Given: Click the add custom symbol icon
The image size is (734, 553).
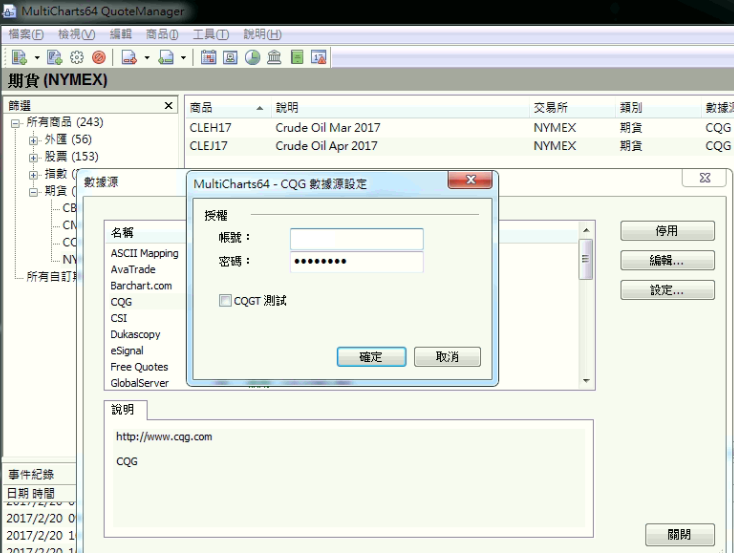Looking at the screenshot, I should (x=55, y=58).
